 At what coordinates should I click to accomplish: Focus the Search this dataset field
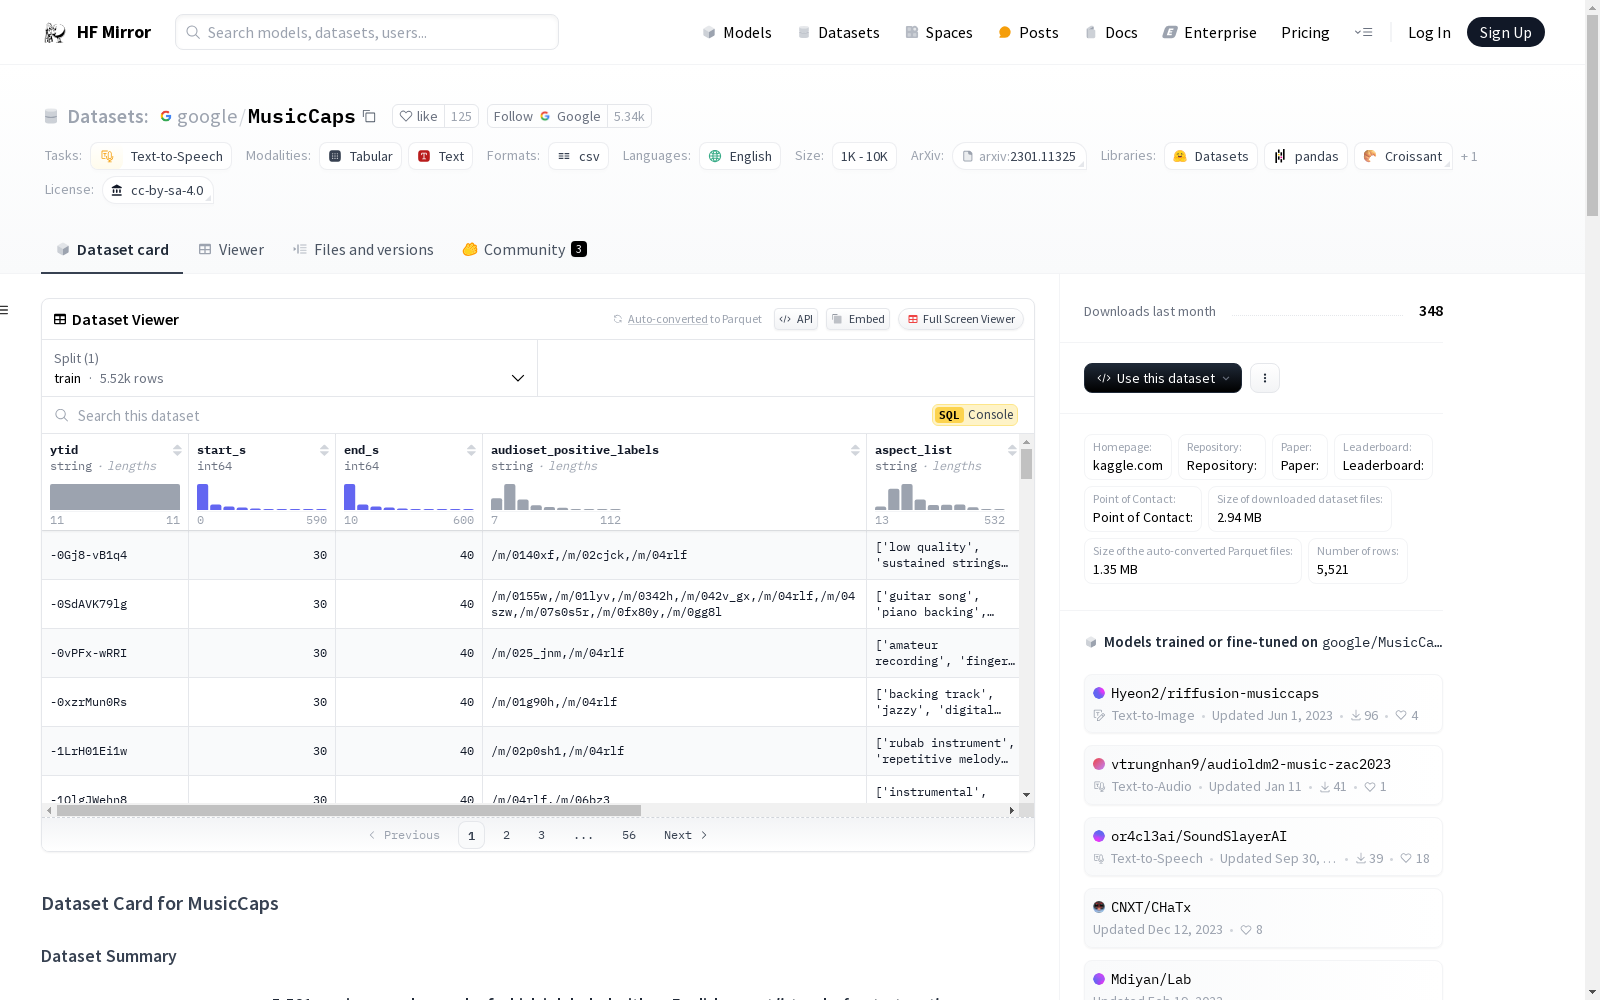tap(487, 415)
